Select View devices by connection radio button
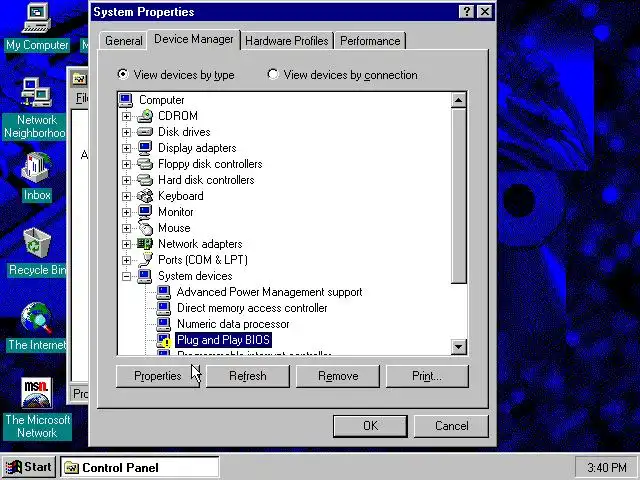This screenshot has width=640, height=480. tap(273, 74)
